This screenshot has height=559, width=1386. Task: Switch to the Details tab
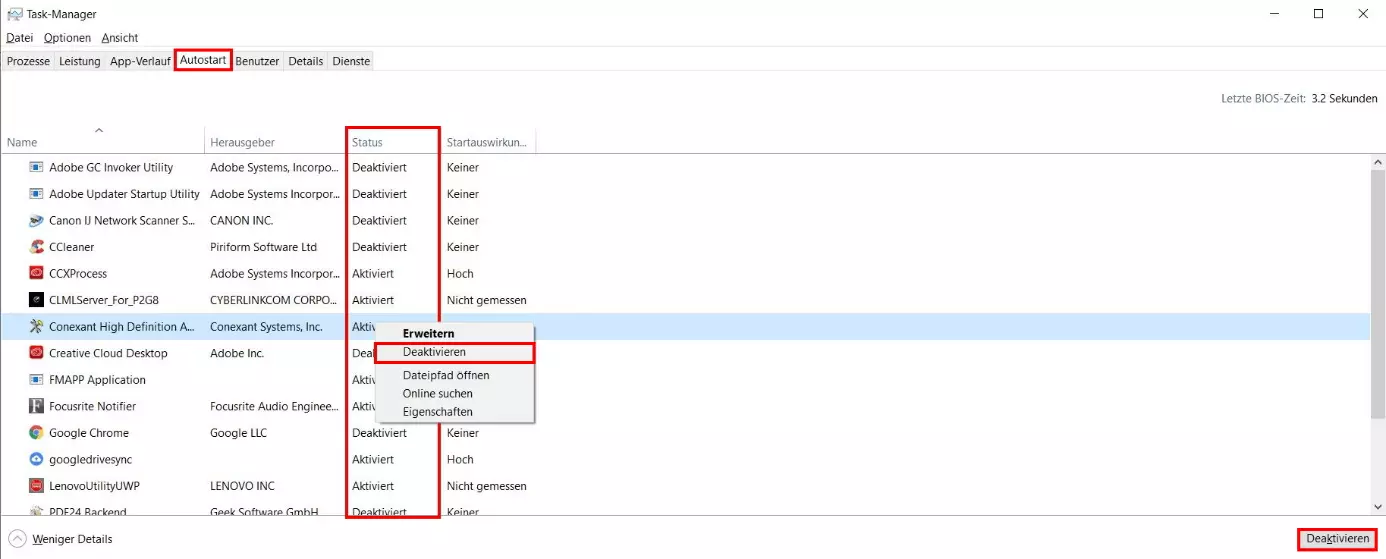[306, 61]
